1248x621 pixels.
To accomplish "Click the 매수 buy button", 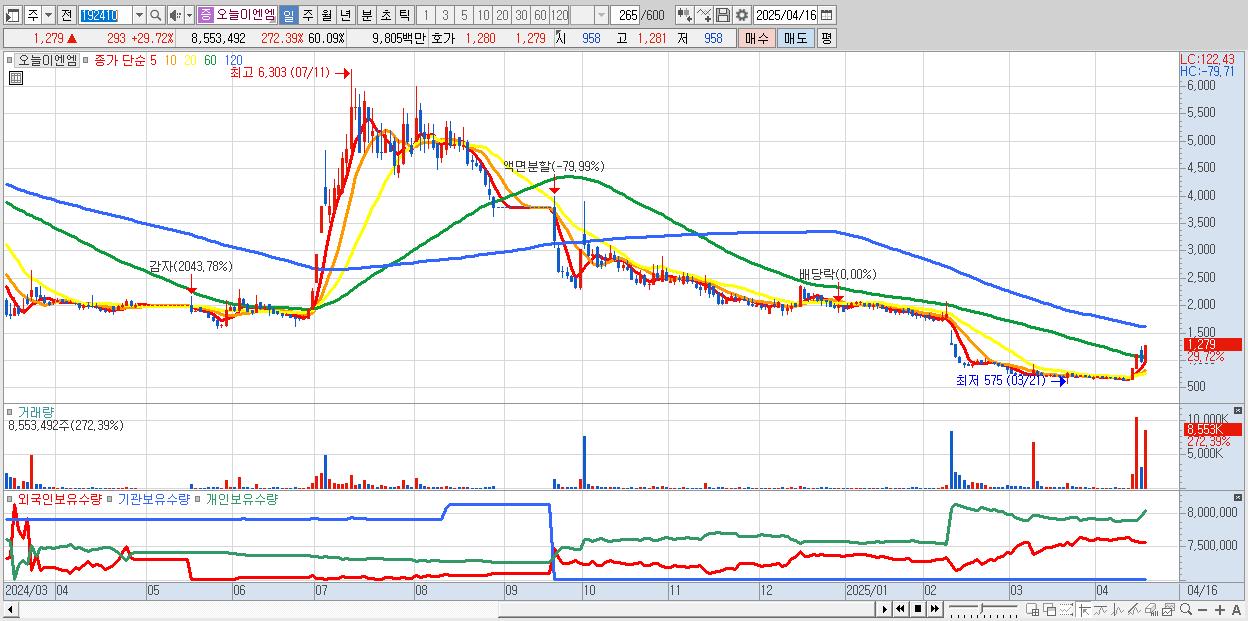I will coord(756,38).
